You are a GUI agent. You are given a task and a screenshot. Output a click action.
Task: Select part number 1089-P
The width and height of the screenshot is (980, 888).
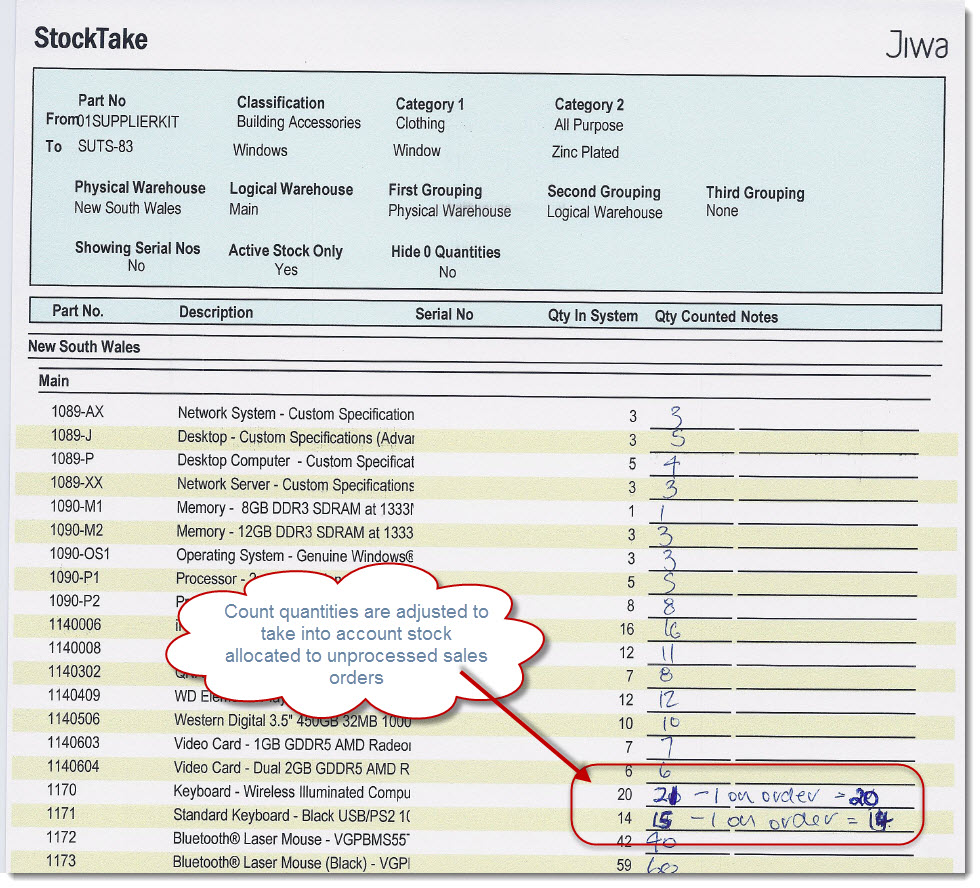[x=72, y=459]
